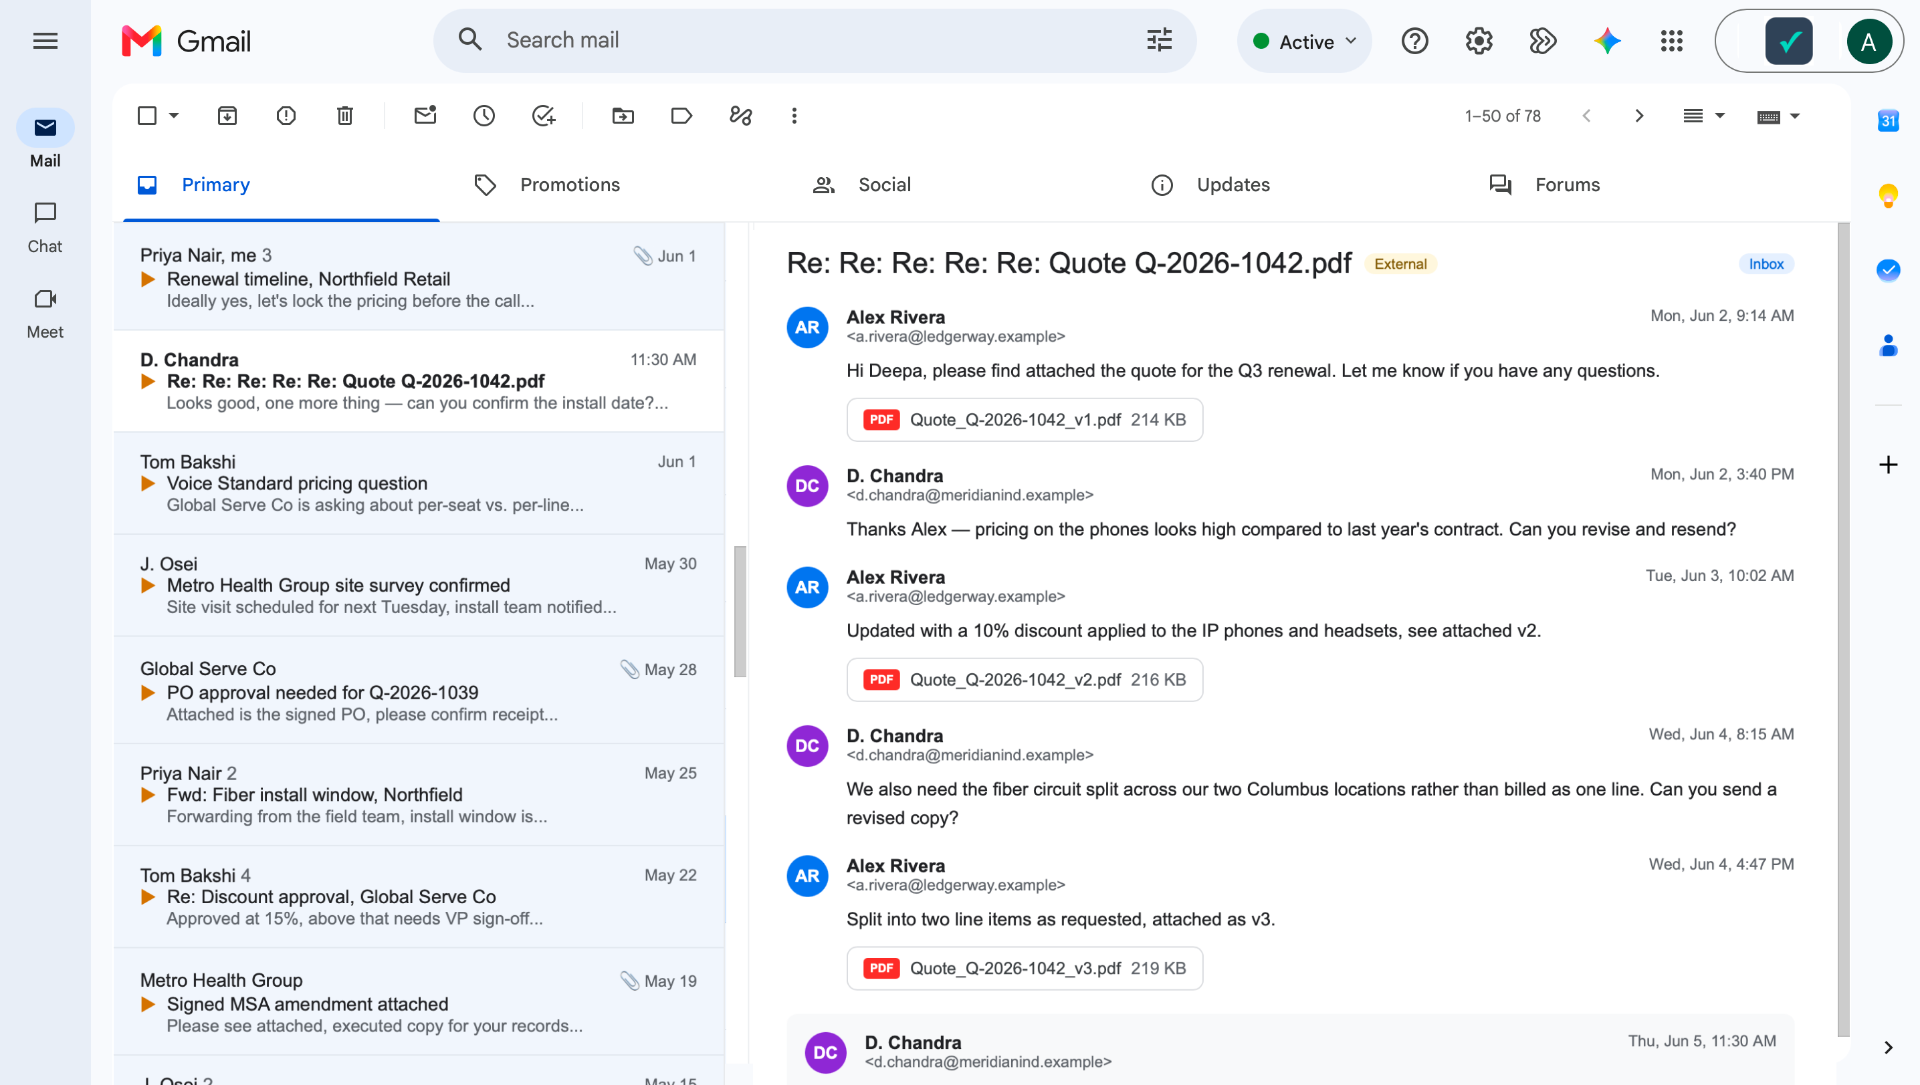The width and height of the screenshot is (1920, 1085).
Task: Open the select checkbox dropdown arrow
Action: 174,116
